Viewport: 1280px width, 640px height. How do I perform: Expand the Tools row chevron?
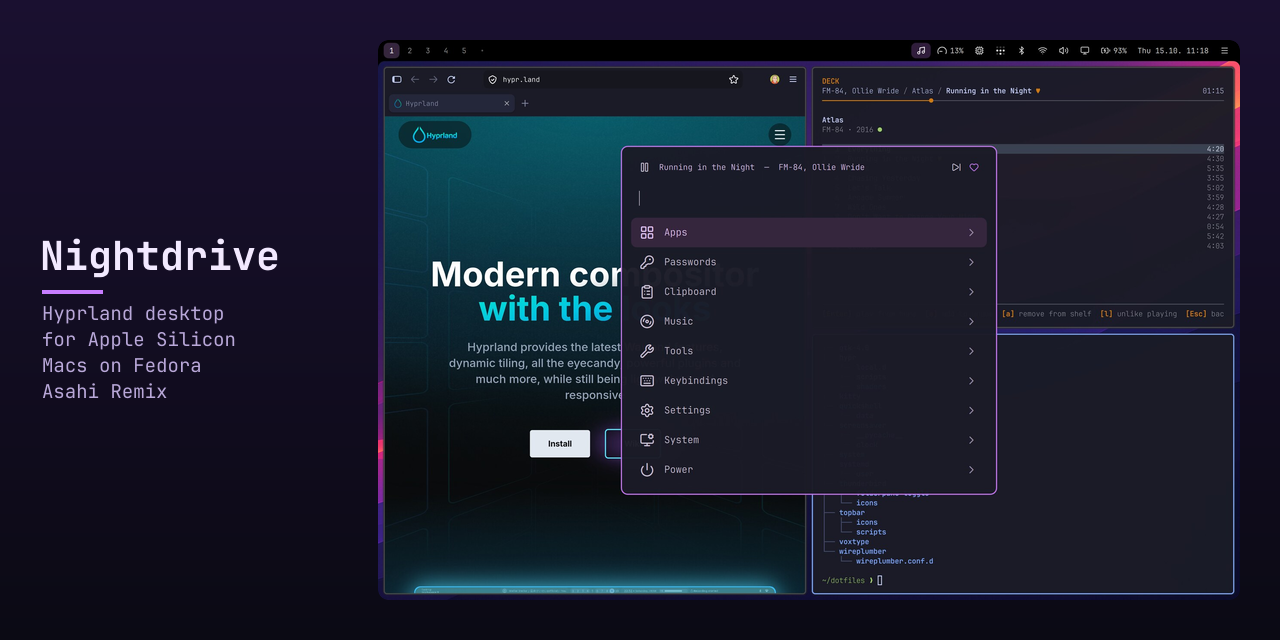coord(971,351)
